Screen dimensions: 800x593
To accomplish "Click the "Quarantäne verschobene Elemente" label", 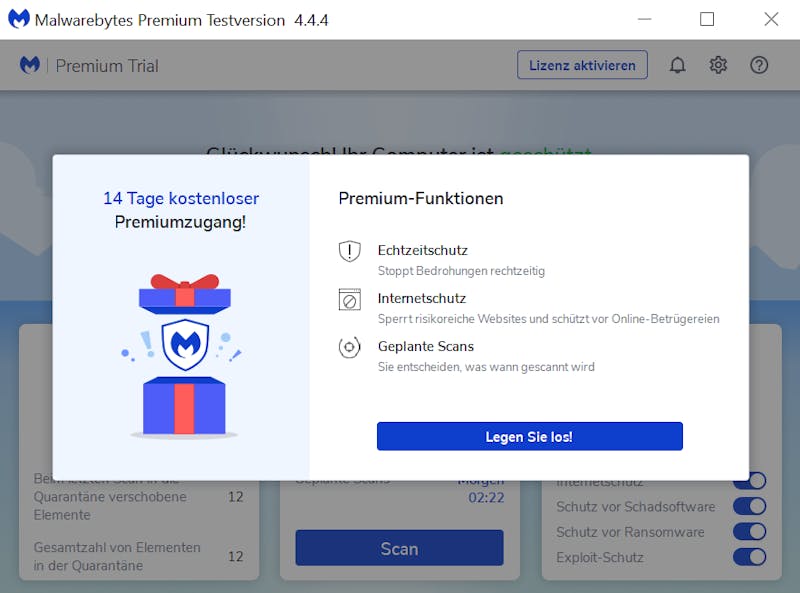I will pos(110,506).
